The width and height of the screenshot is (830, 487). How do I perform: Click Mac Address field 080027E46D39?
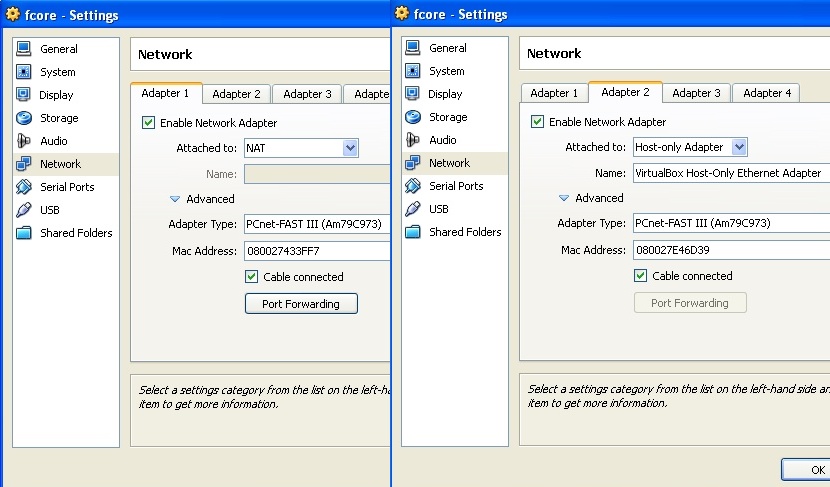point(732,250)
